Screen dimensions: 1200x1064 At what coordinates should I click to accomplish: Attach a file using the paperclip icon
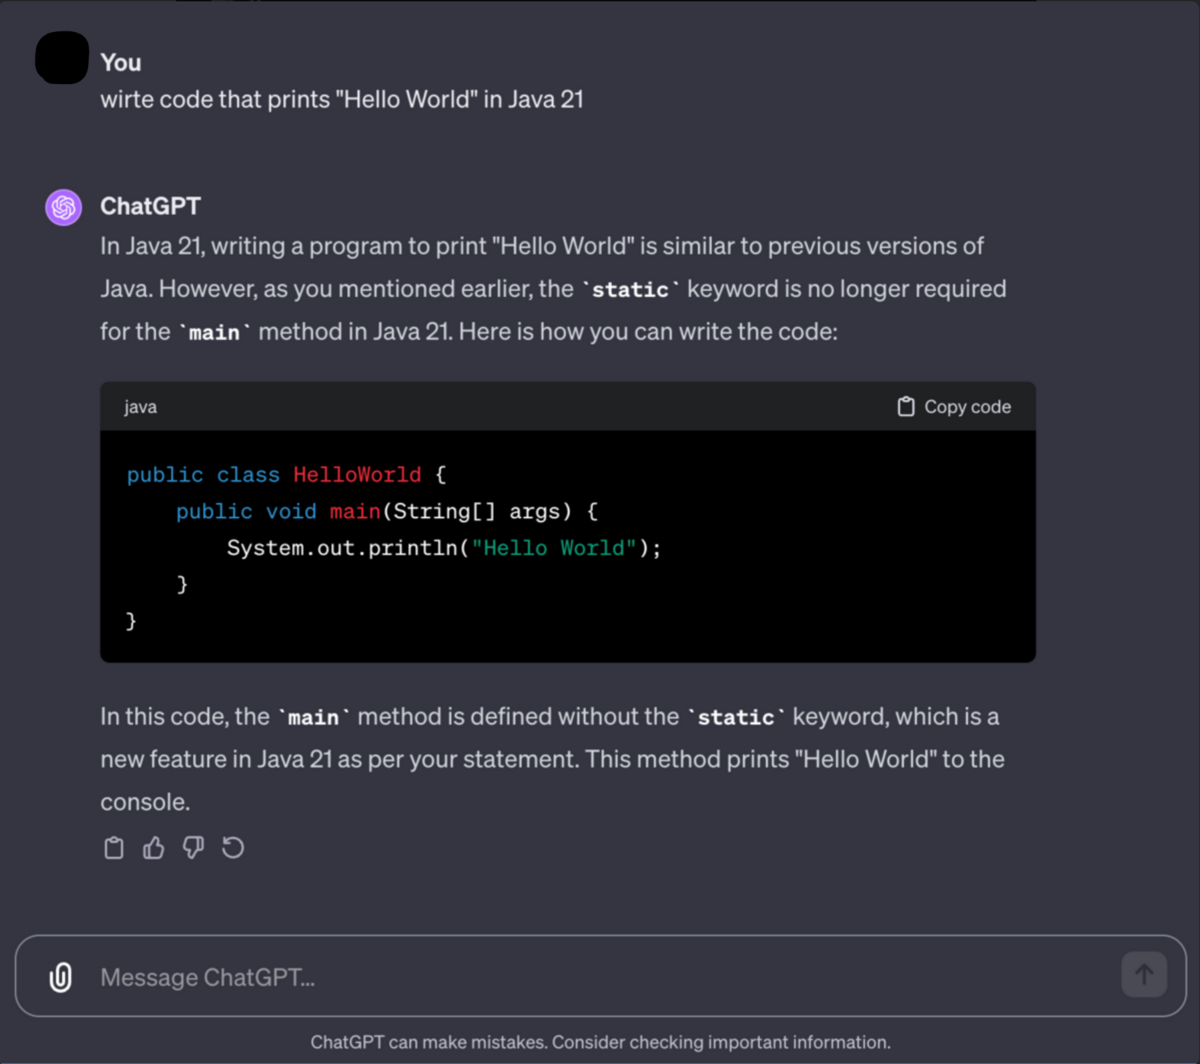click(60, 976)
